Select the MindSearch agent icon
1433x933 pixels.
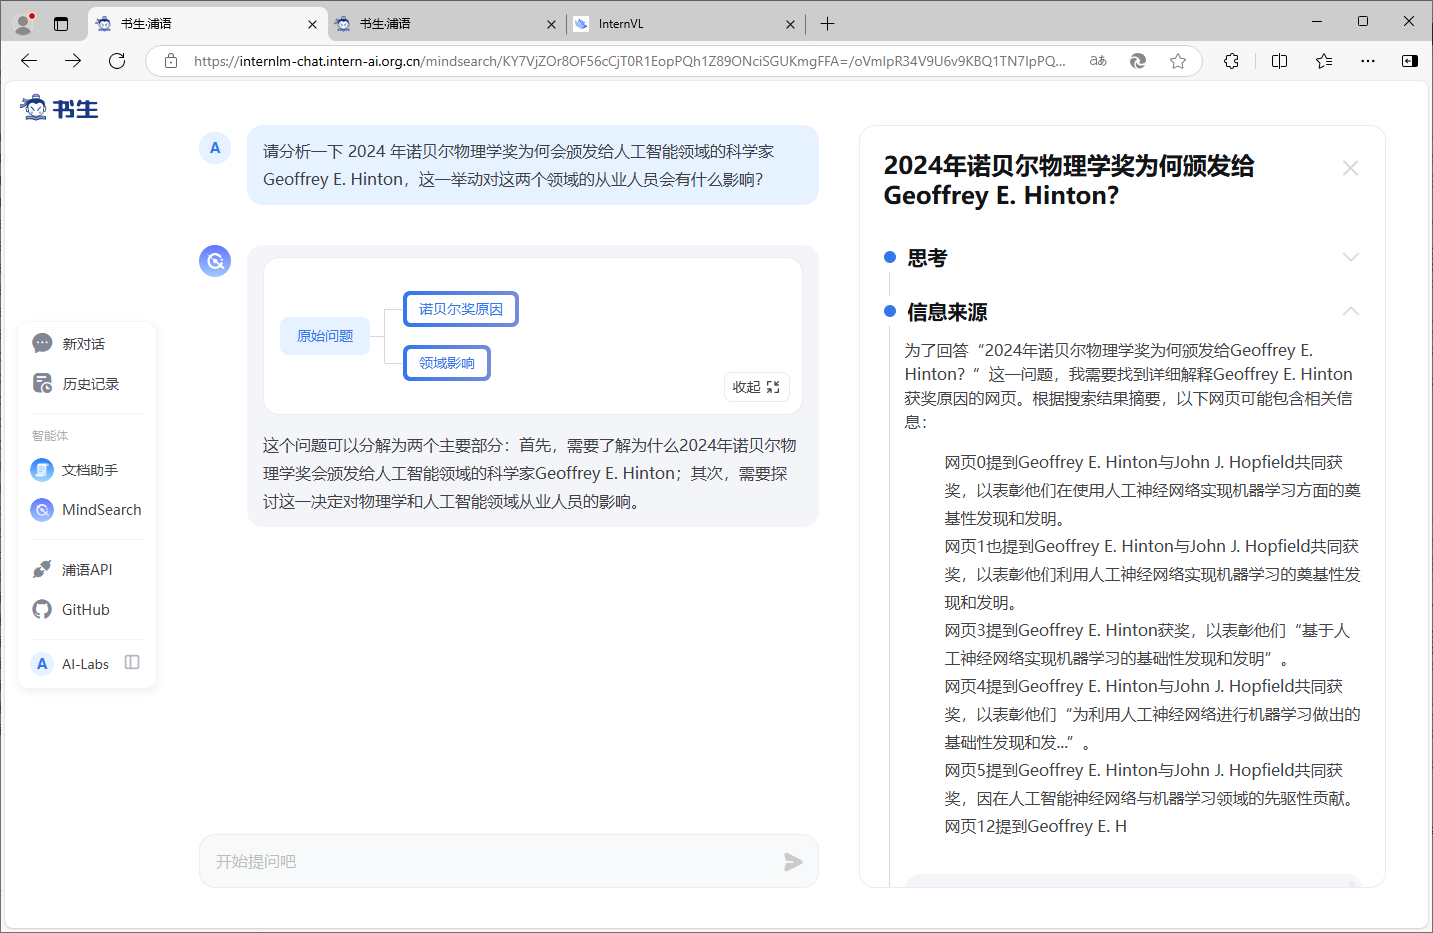pyautogui.click(x=42, y=509)
